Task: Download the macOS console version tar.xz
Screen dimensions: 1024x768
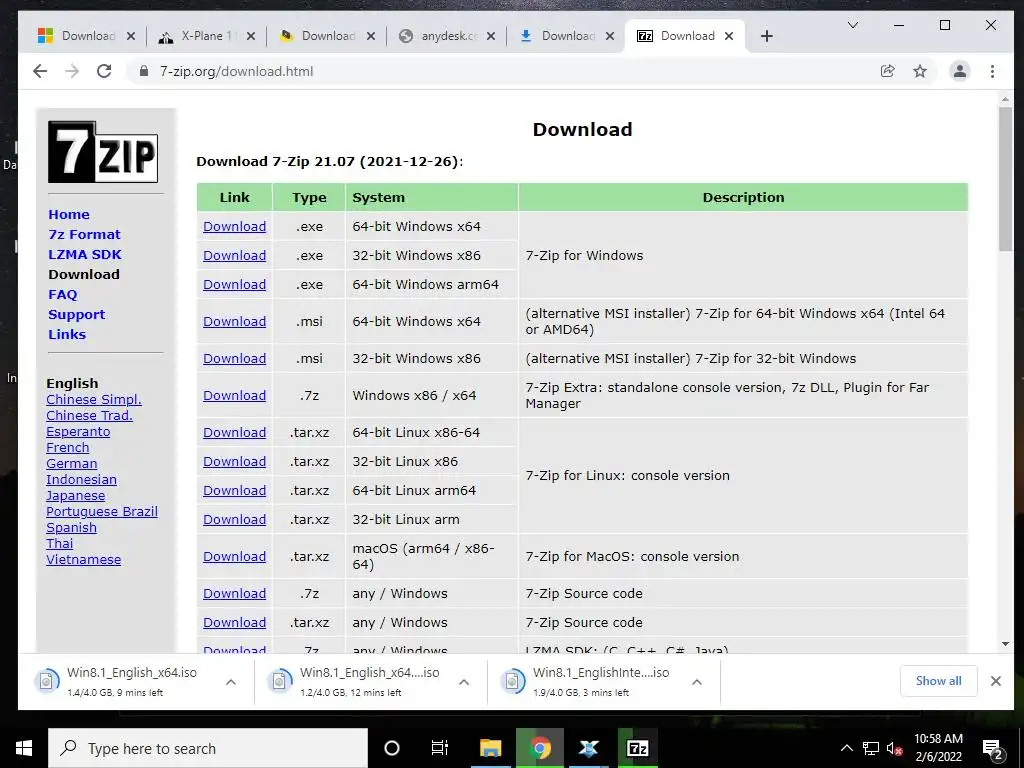Action: tap(234, 556)
